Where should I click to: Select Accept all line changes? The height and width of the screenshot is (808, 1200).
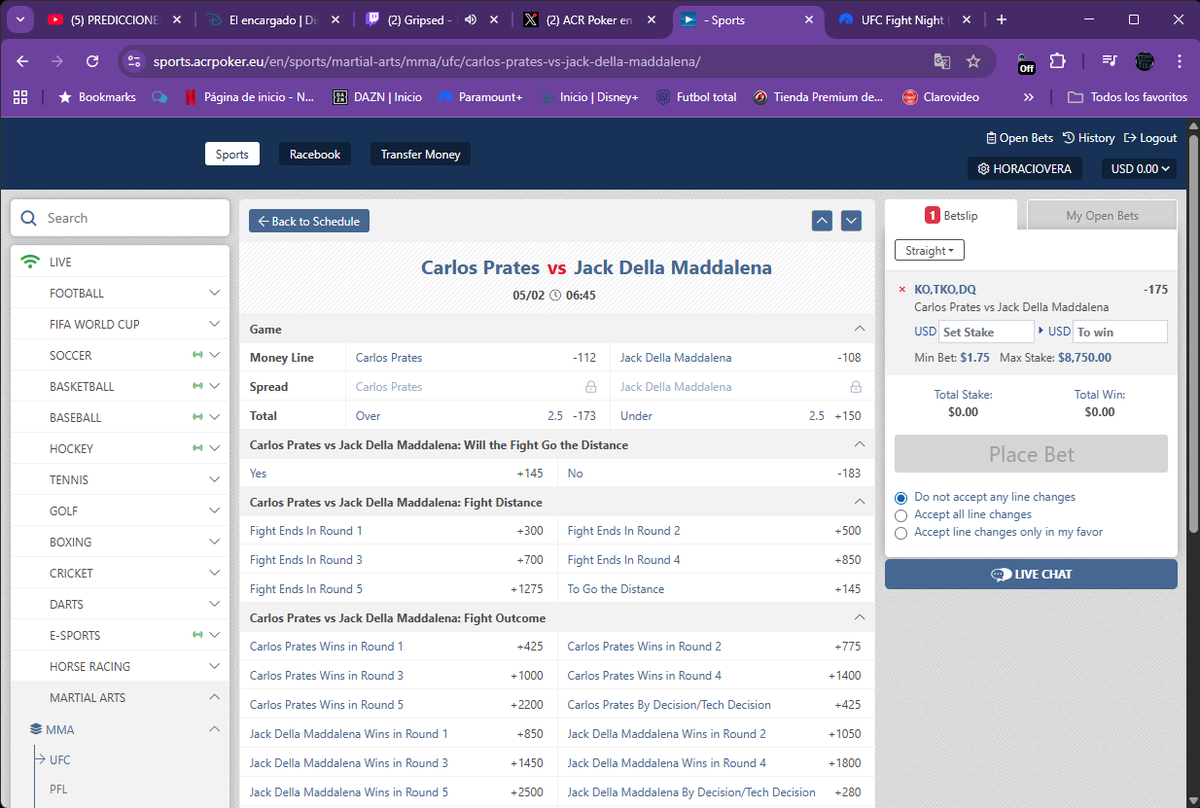point(902,515)
